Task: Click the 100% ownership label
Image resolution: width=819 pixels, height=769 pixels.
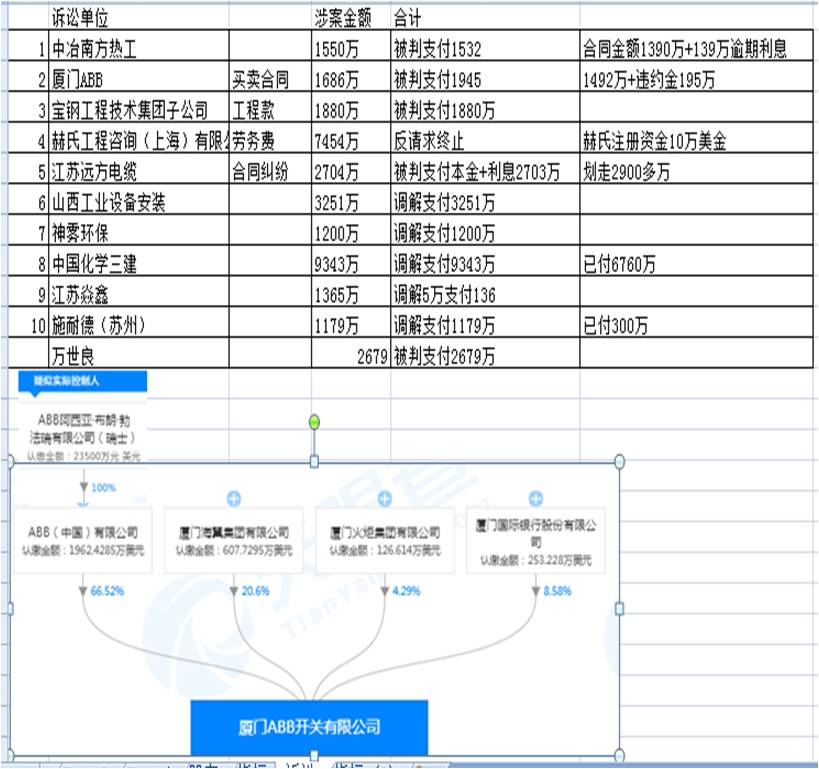Action: coord(103,488)
